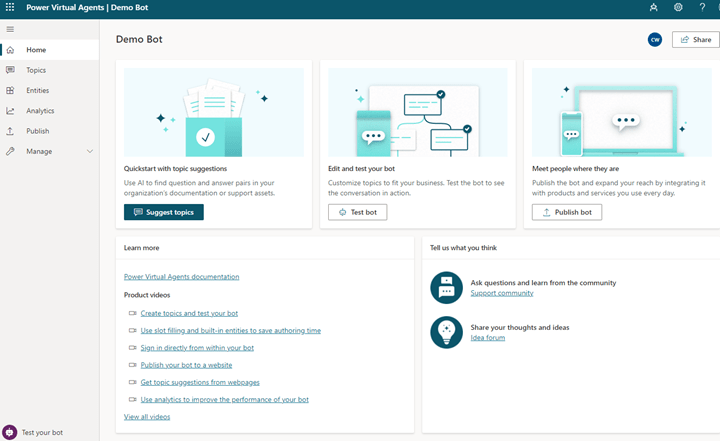Click the 'Learn more' section title
Viewport: 720px width, 441px height.
coord(141,248)
